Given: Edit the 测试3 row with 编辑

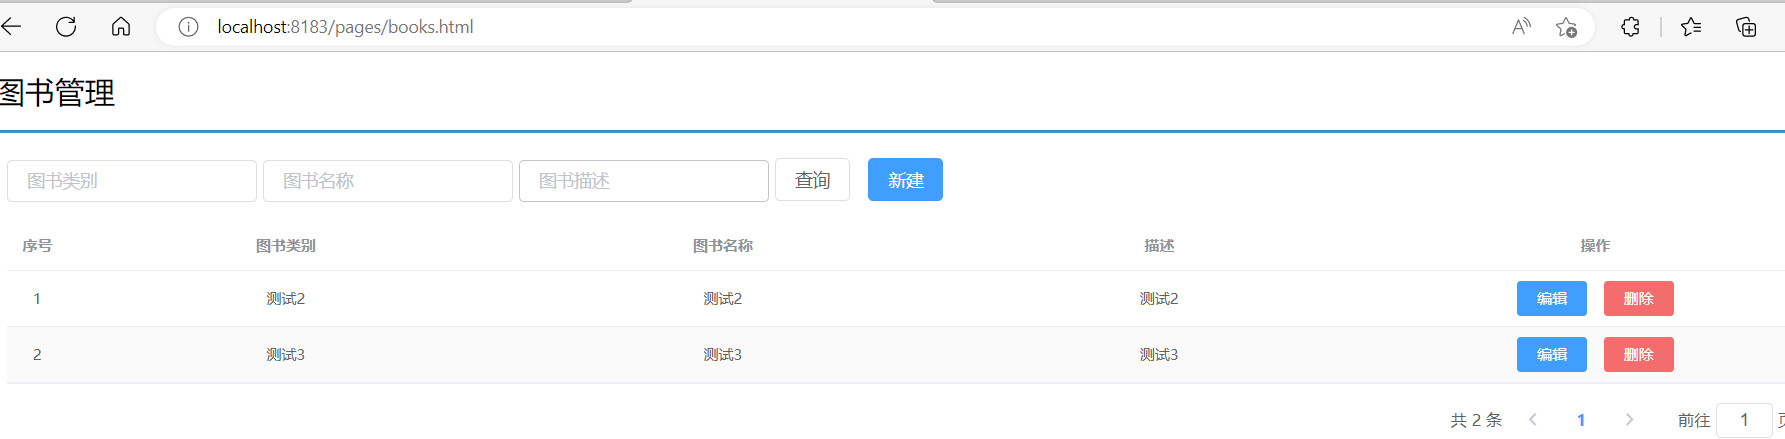Looking at the screenshot, I should pos(1552,354).
